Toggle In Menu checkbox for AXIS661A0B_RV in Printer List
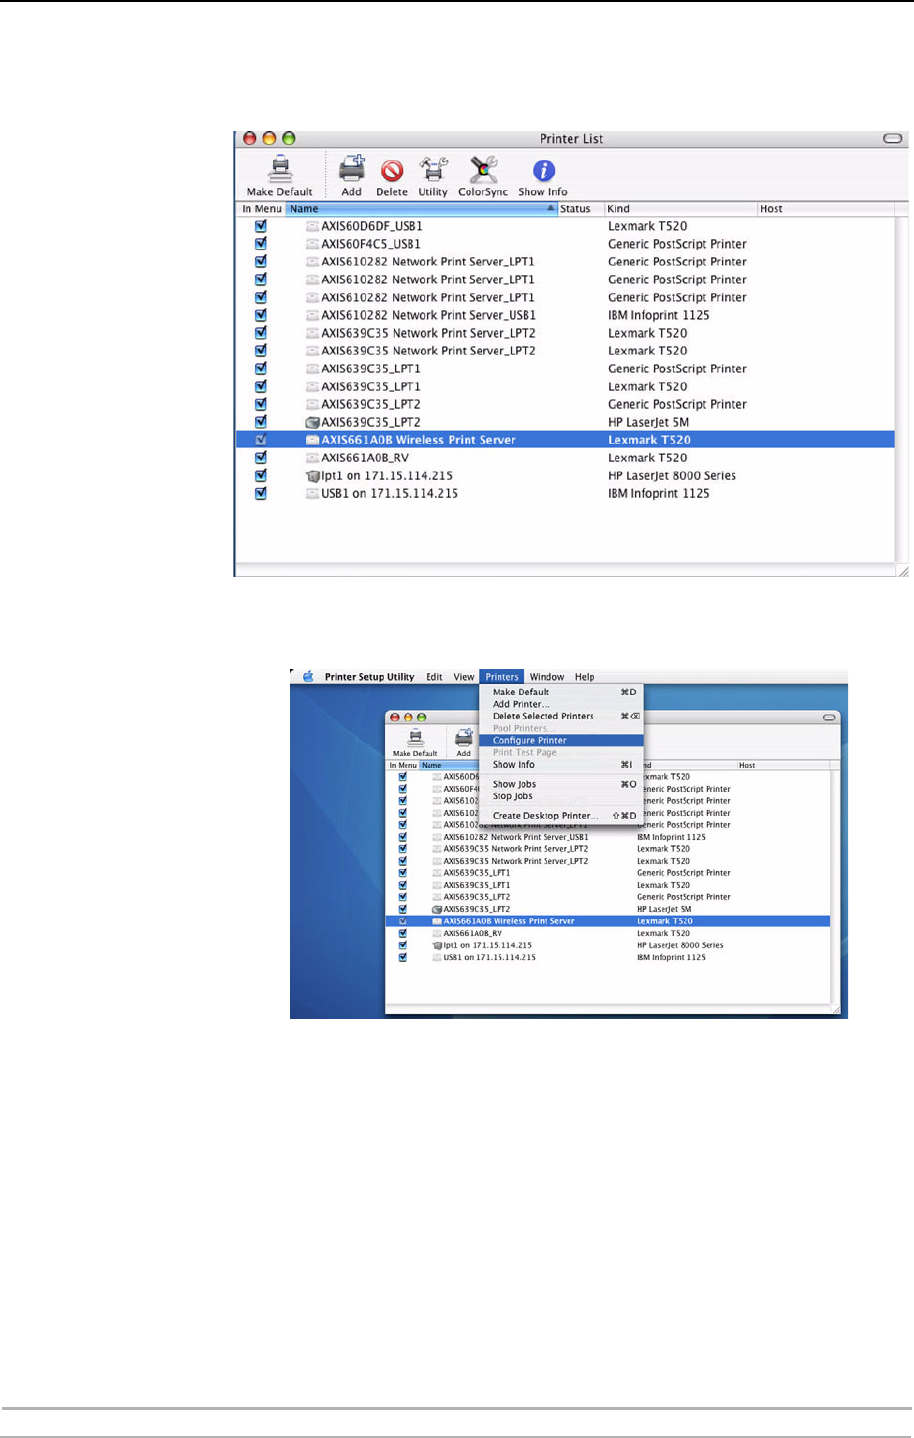 click(x=261, y=458)
